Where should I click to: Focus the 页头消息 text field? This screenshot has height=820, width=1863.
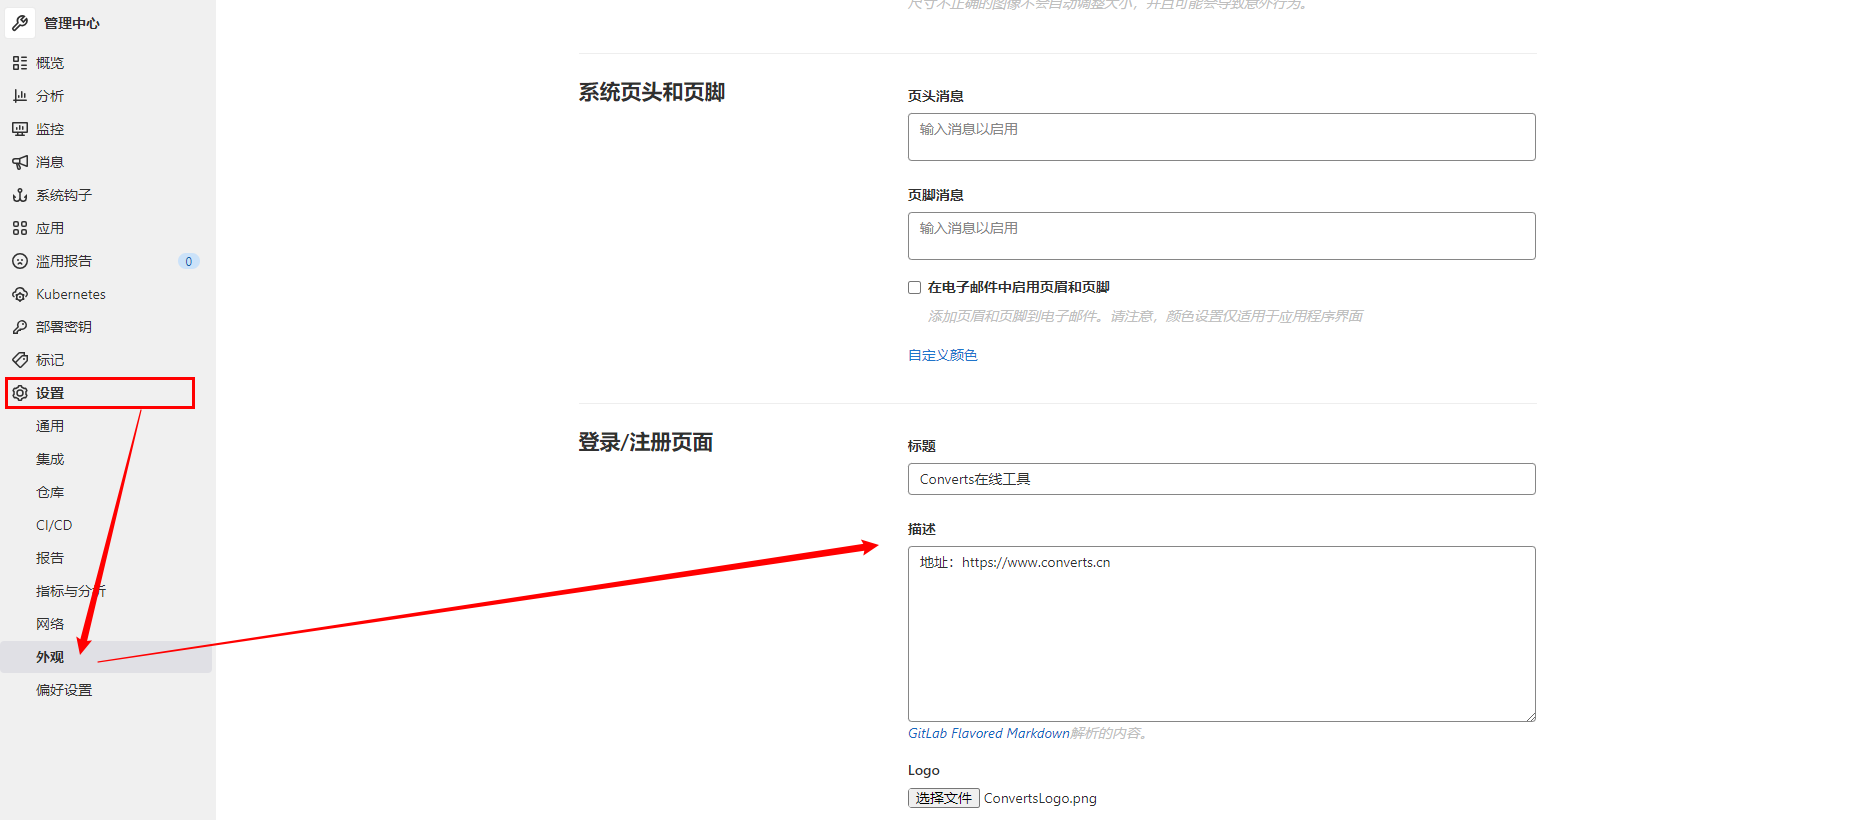click(x=1221, y=137)
